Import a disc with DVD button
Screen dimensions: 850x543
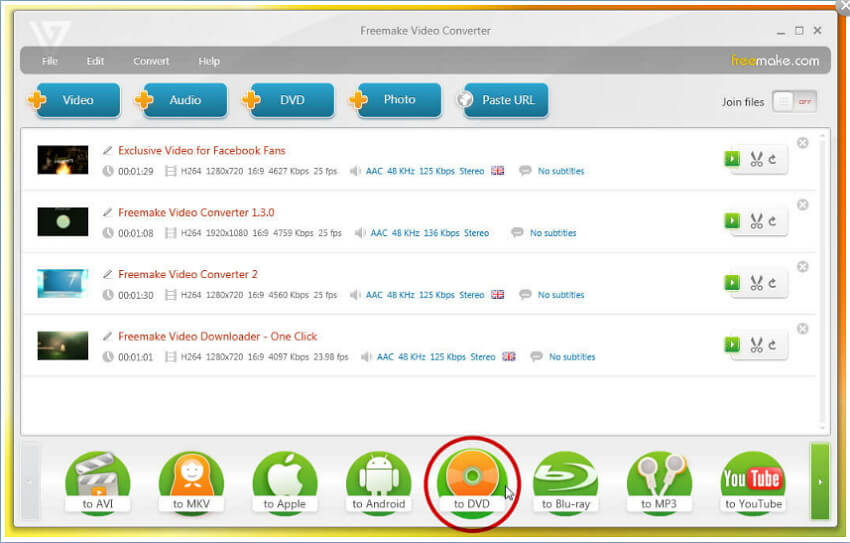coord(288,100)
